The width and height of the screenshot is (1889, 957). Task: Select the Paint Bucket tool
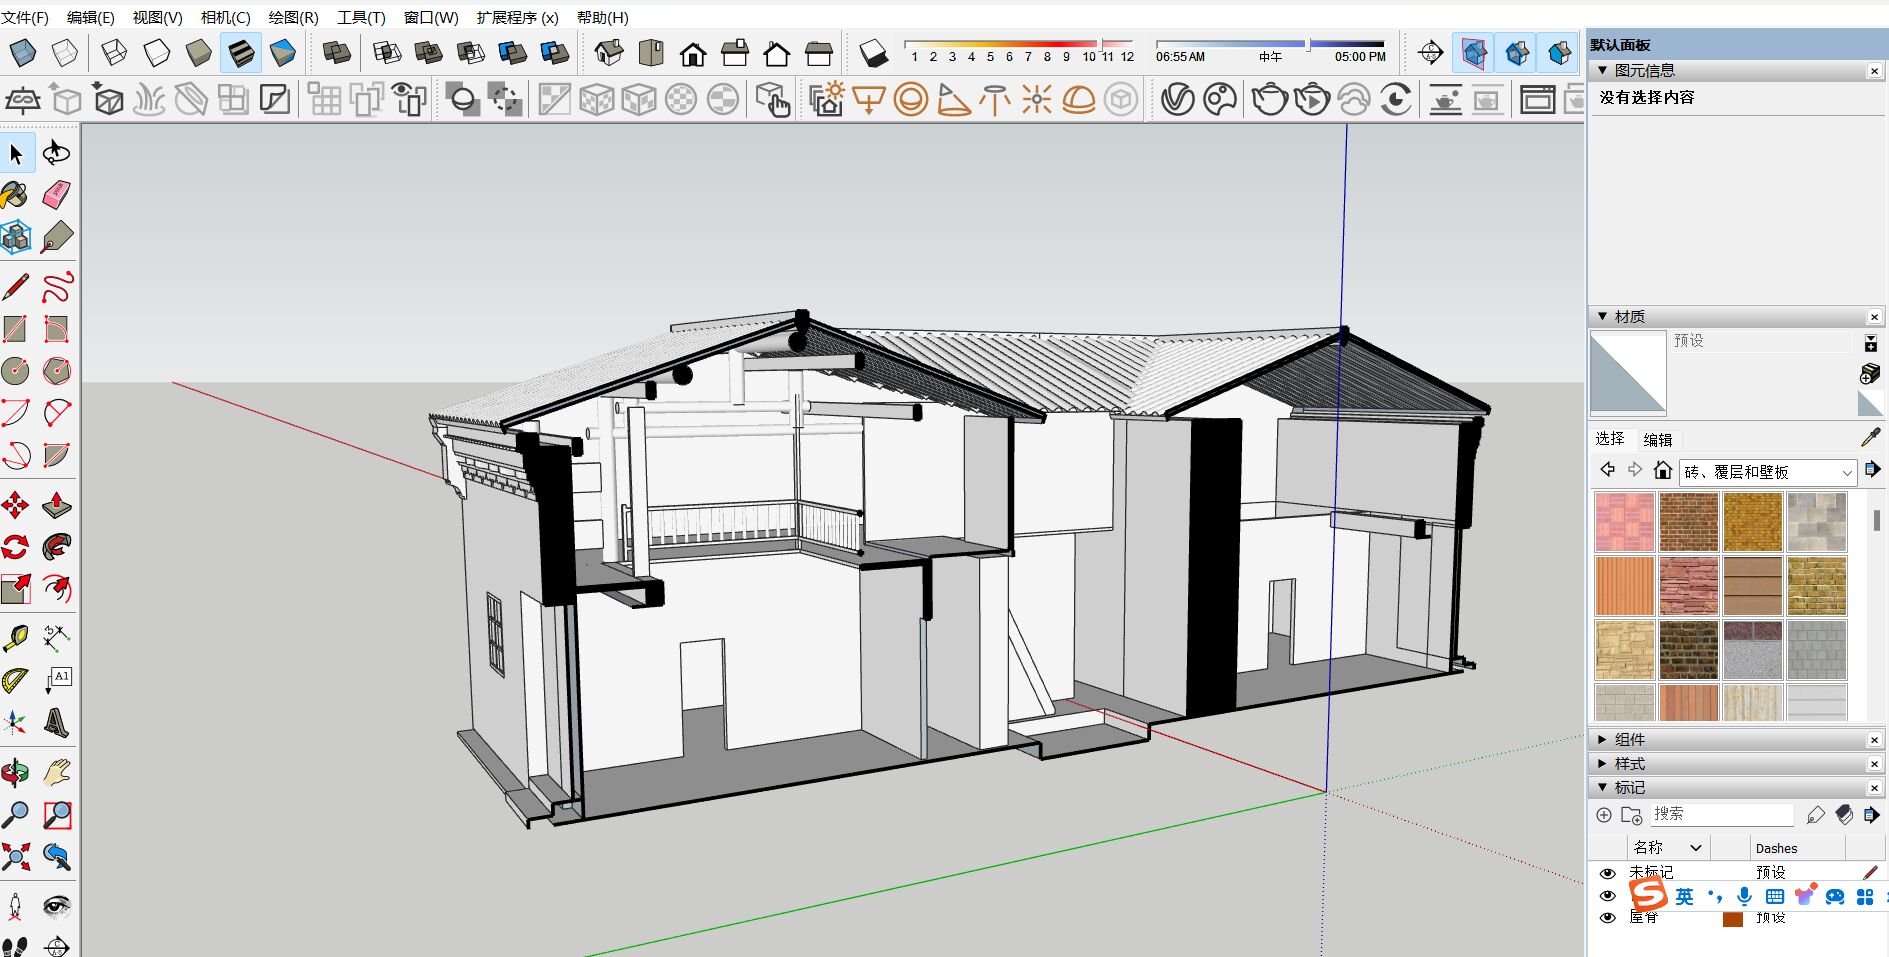pos(15,194)
